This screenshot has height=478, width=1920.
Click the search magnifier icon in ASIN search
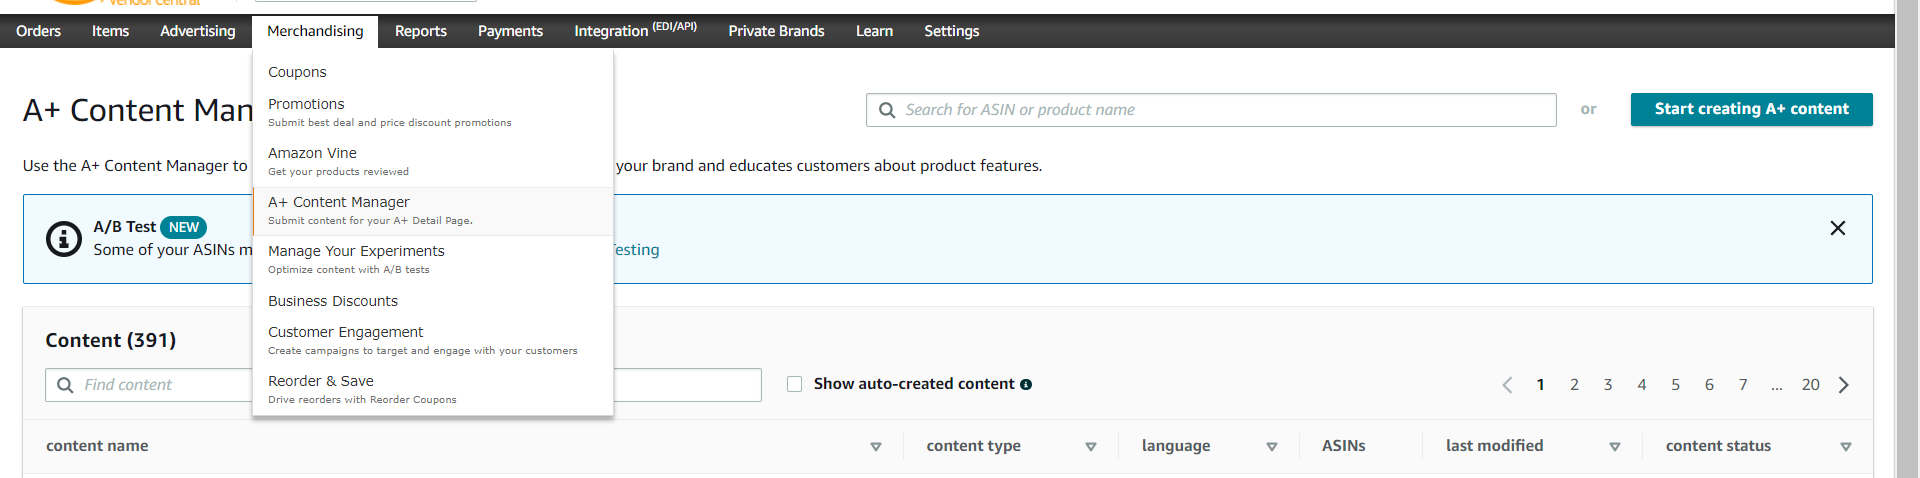coord(887,110)
